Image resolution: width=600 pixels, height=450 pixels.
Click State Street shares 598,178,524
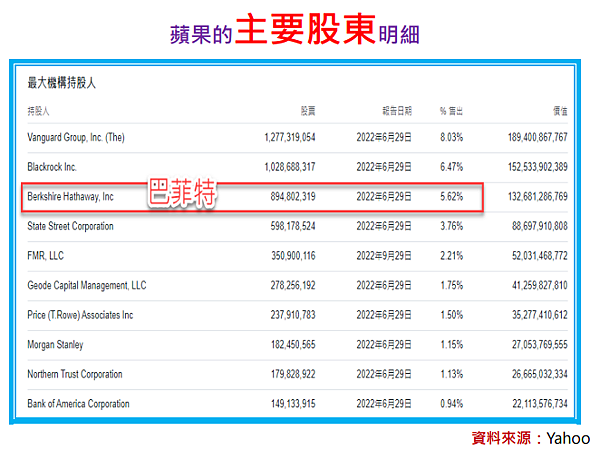point(293,226)
